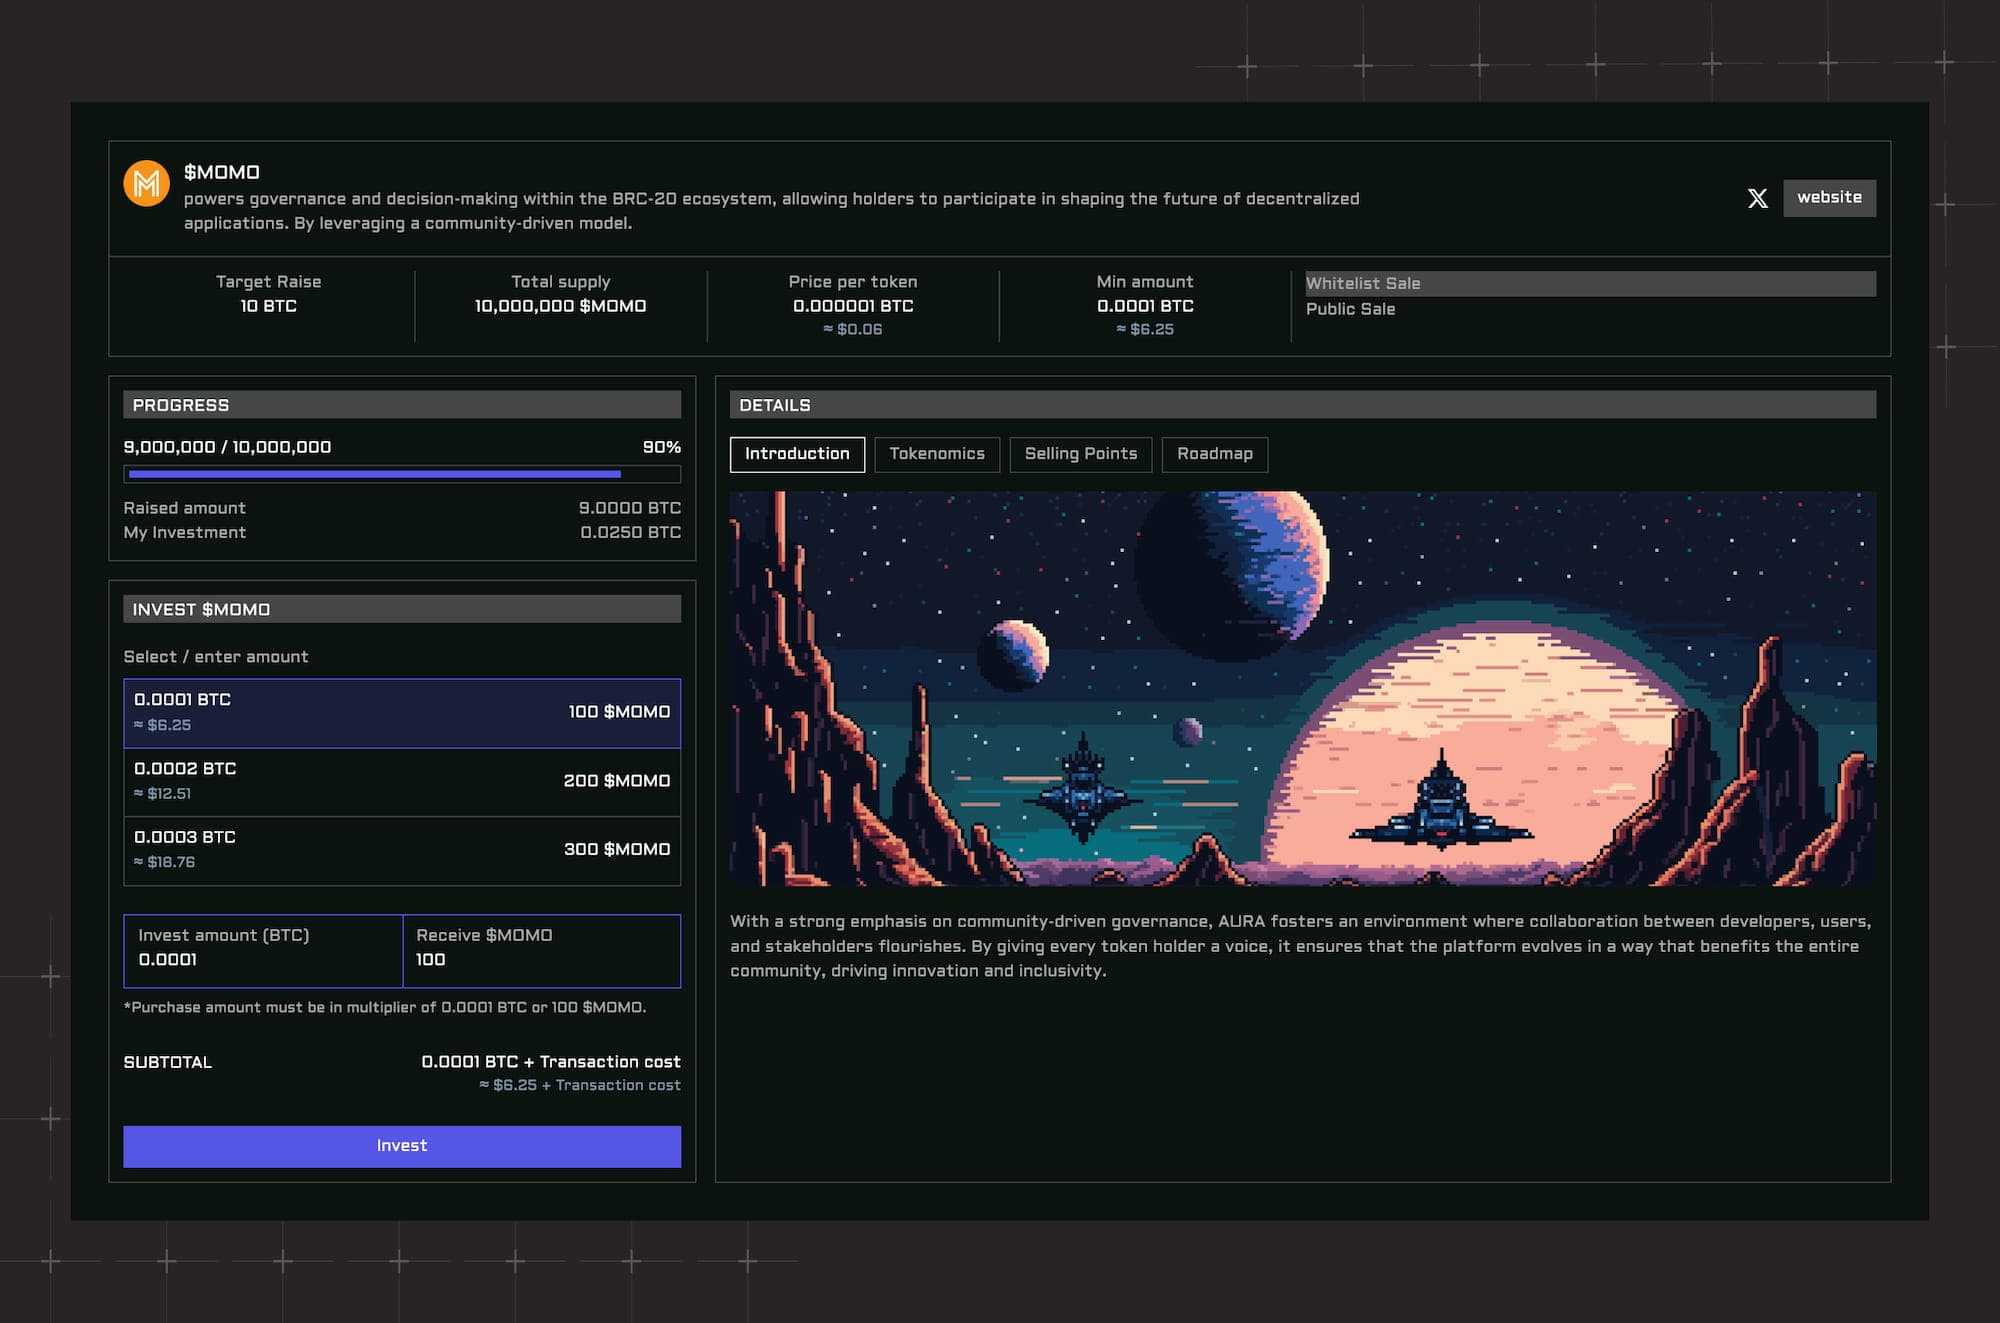Click the Invest amount (BTC) input field
Image resolution: width=2000 pixels, height=1323 pixels.
click(x=263, y=952)
